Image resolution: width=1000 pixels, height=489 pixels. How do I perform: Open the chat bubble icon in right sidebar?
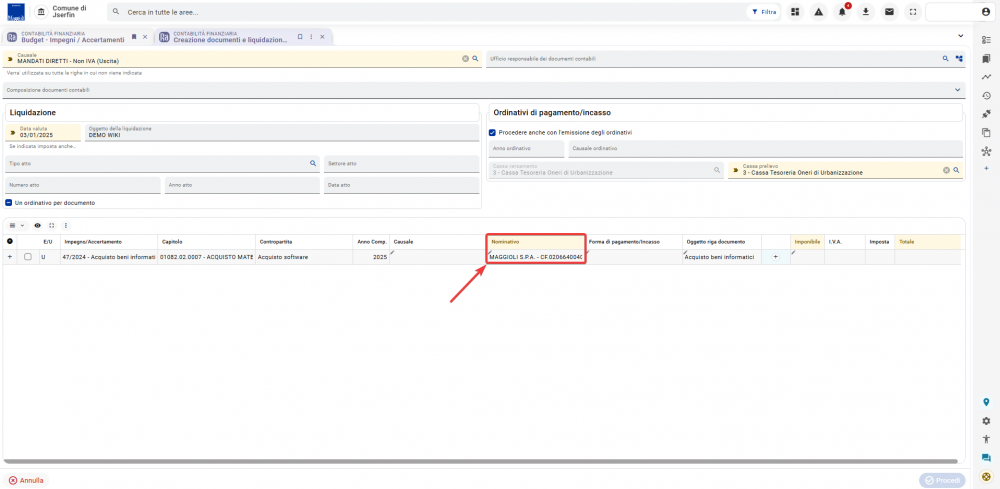point(986,458)
